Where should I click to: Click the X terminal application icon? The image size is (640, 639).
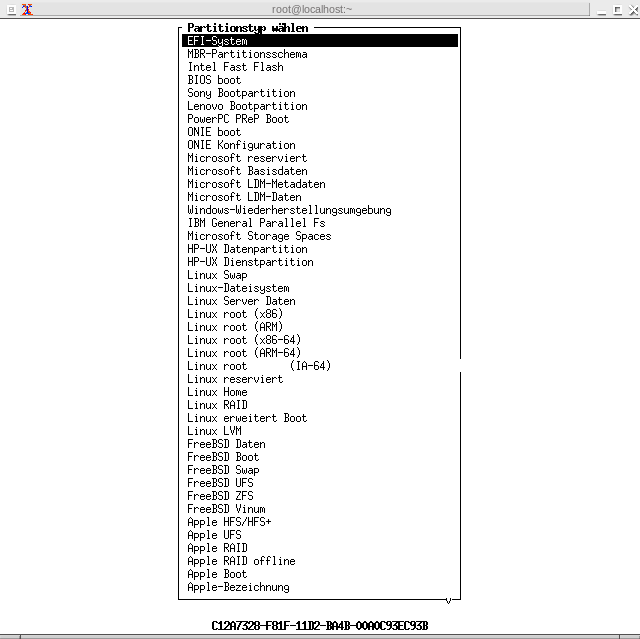tap(27, 9)
